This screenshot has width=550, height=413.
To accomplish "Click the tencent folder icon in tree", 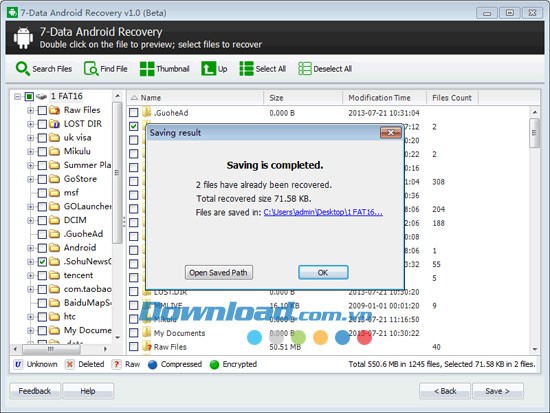I will click(54, 275).
